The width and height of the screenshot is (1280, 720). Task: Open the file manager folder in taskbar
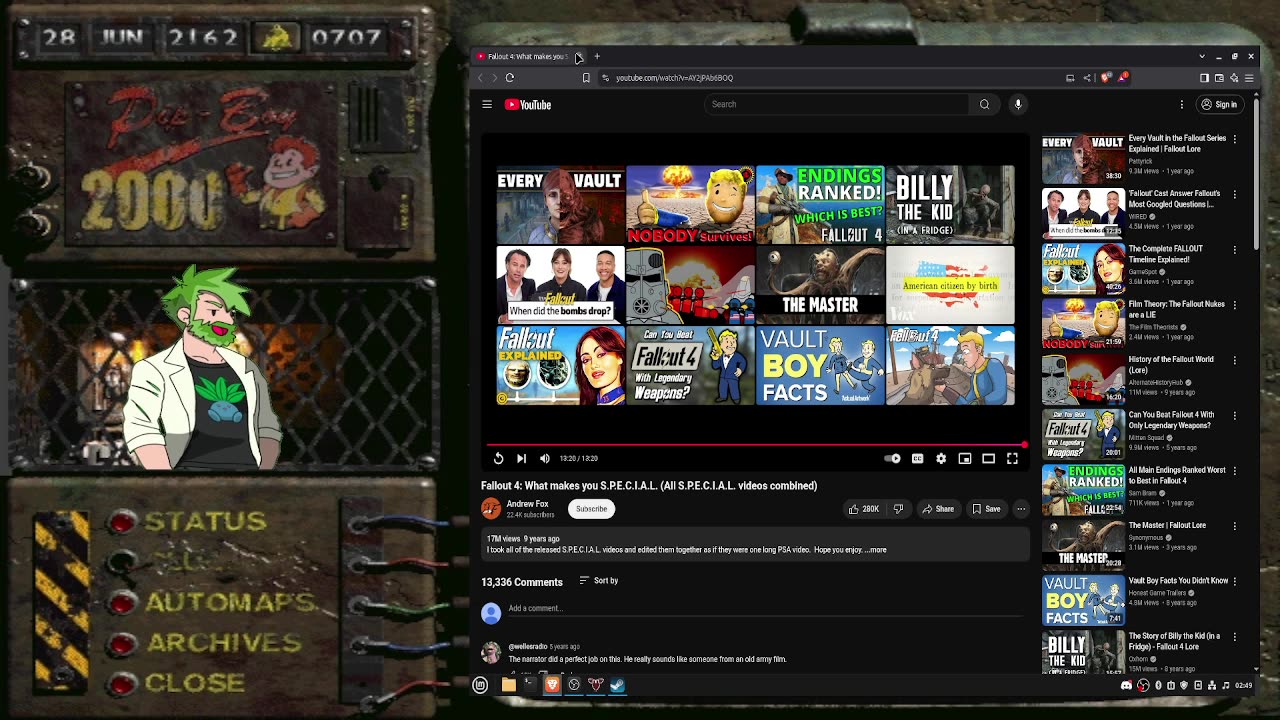[508, 685]
